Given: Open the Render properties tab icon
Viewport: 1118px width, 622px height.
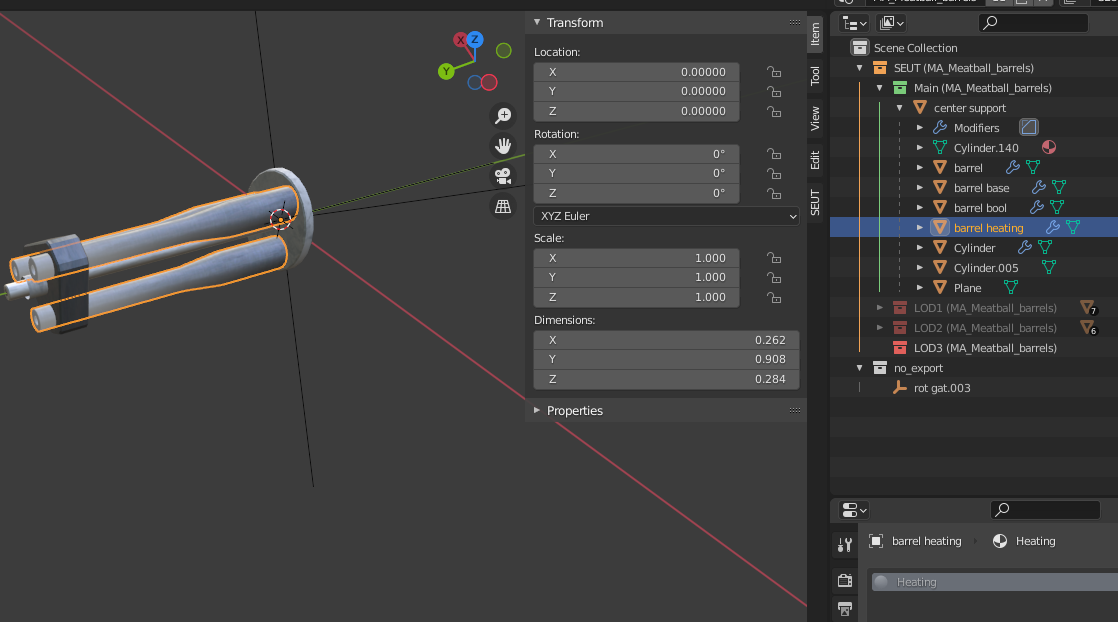Looking at the screenshot, I should [845, 580].
